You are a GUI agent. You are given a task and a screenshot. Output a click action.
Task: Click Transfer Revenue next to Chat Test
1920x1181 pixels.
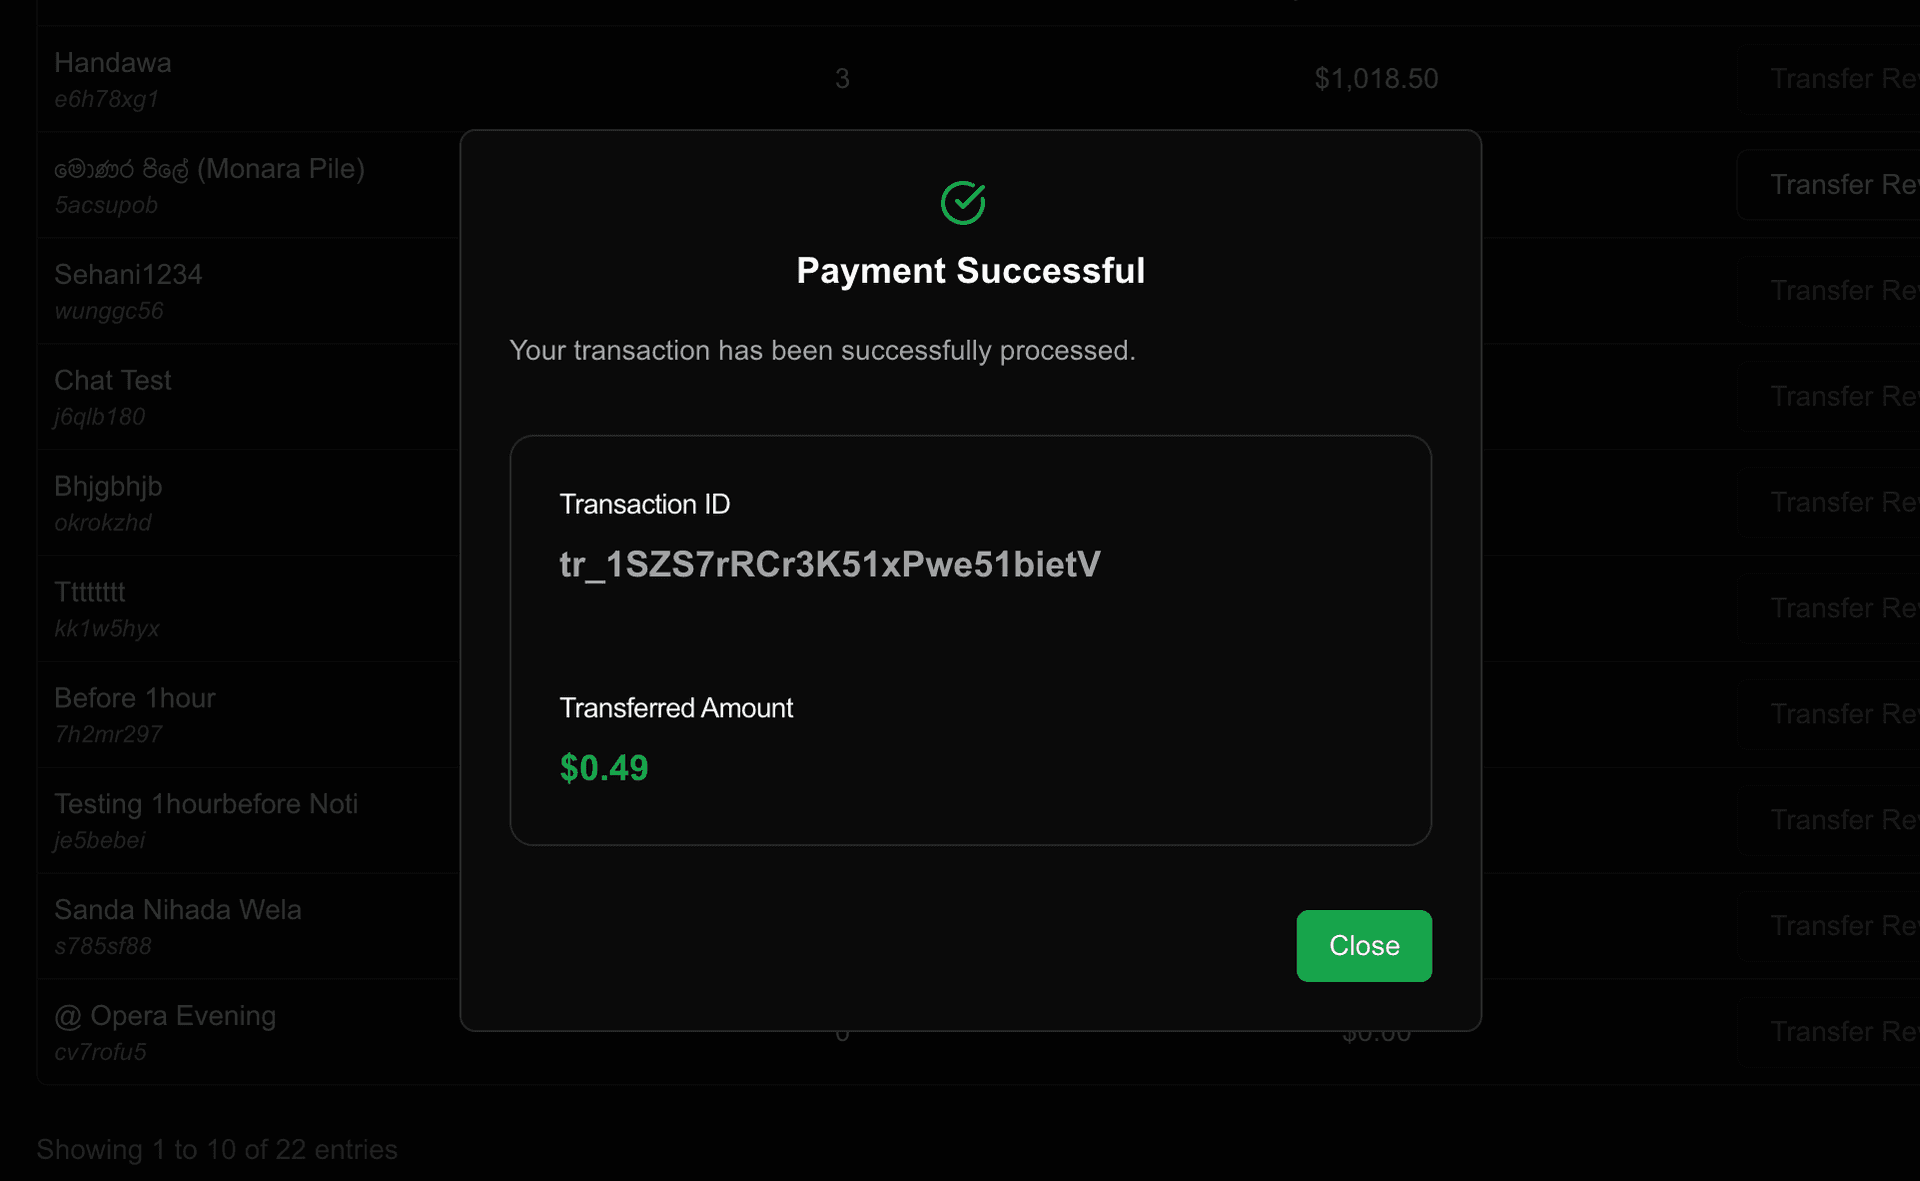pyautogui.click(x=1843, y=396)
